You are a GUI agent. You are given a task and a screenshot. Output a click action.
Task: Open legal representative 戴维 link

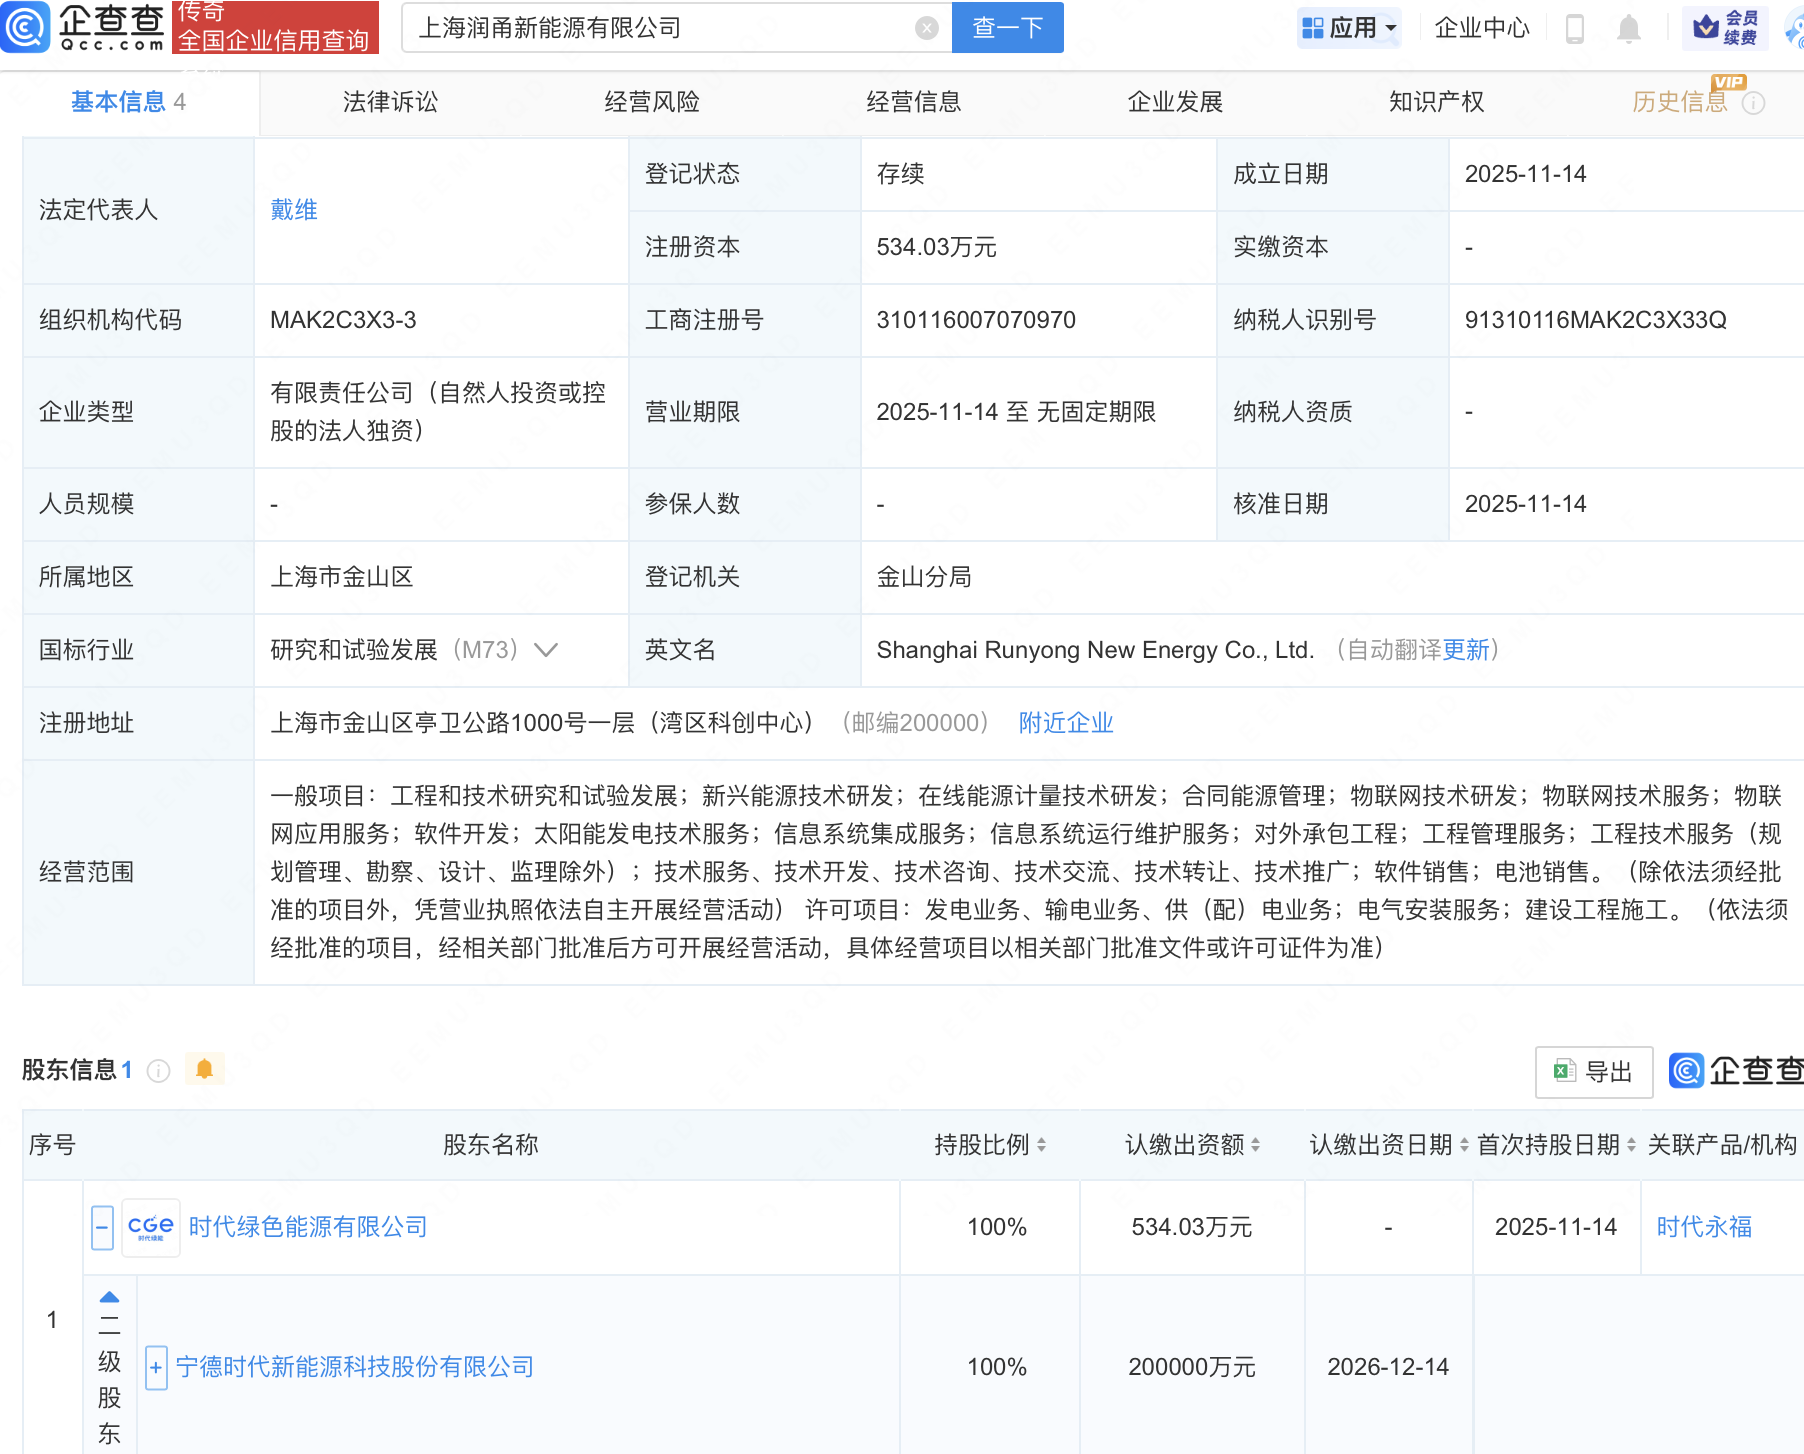click(294, 210)
